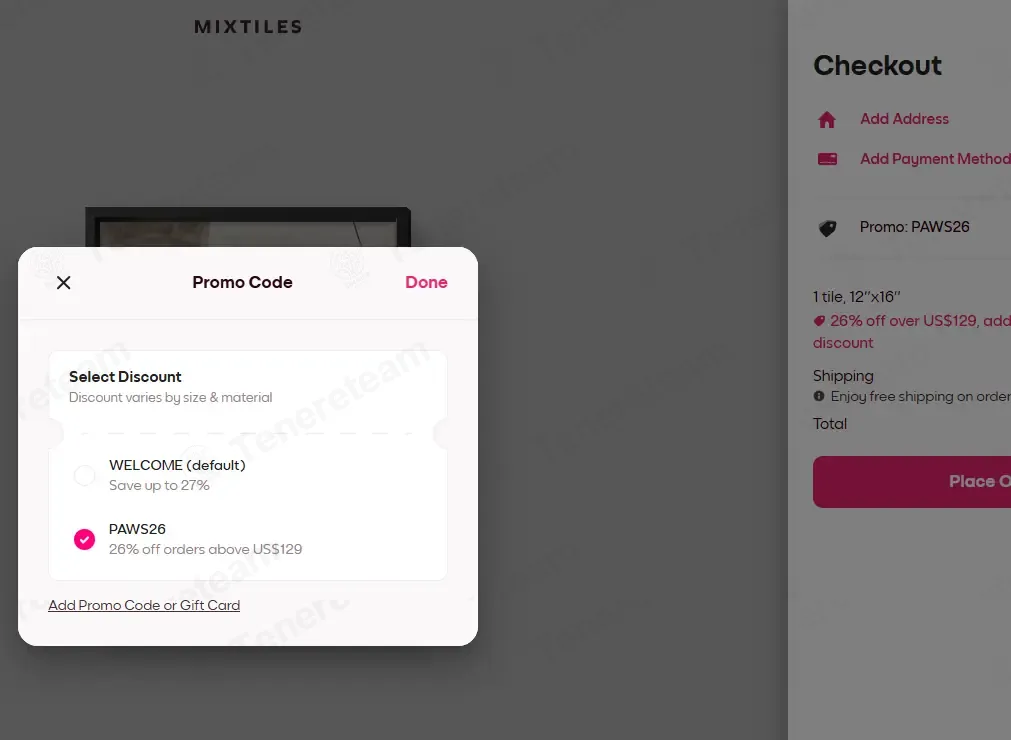Click the info icon under Shipping

tap(819, 397)
